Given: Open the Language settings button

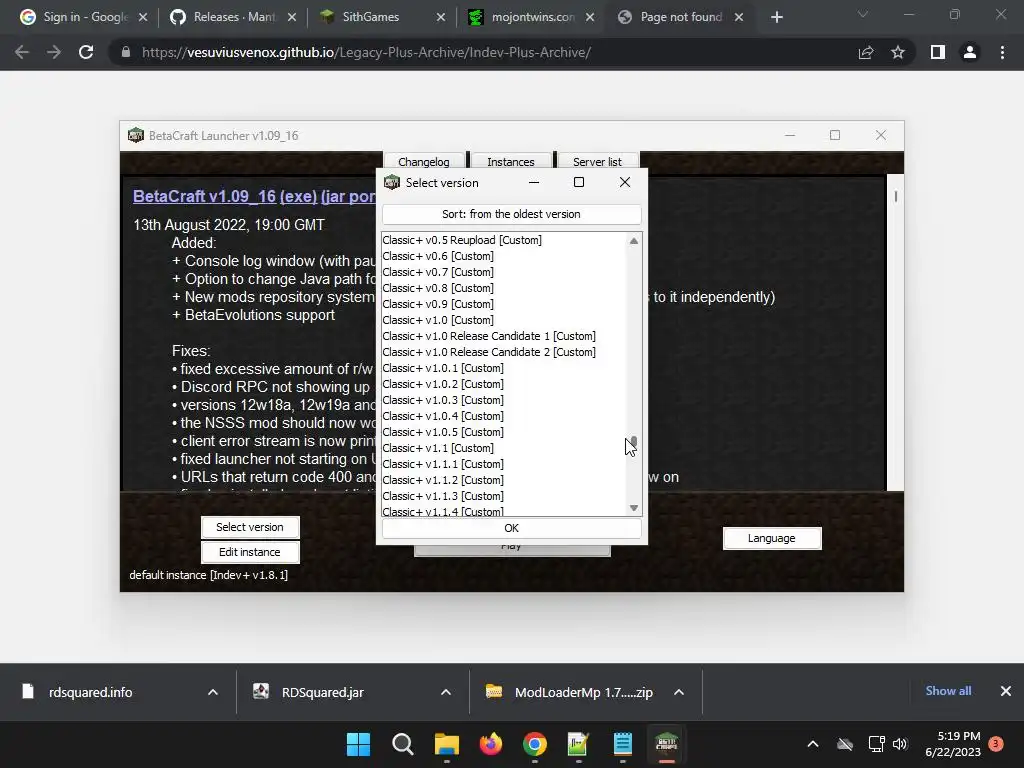Looking at the screenshot, I should 772,538.
